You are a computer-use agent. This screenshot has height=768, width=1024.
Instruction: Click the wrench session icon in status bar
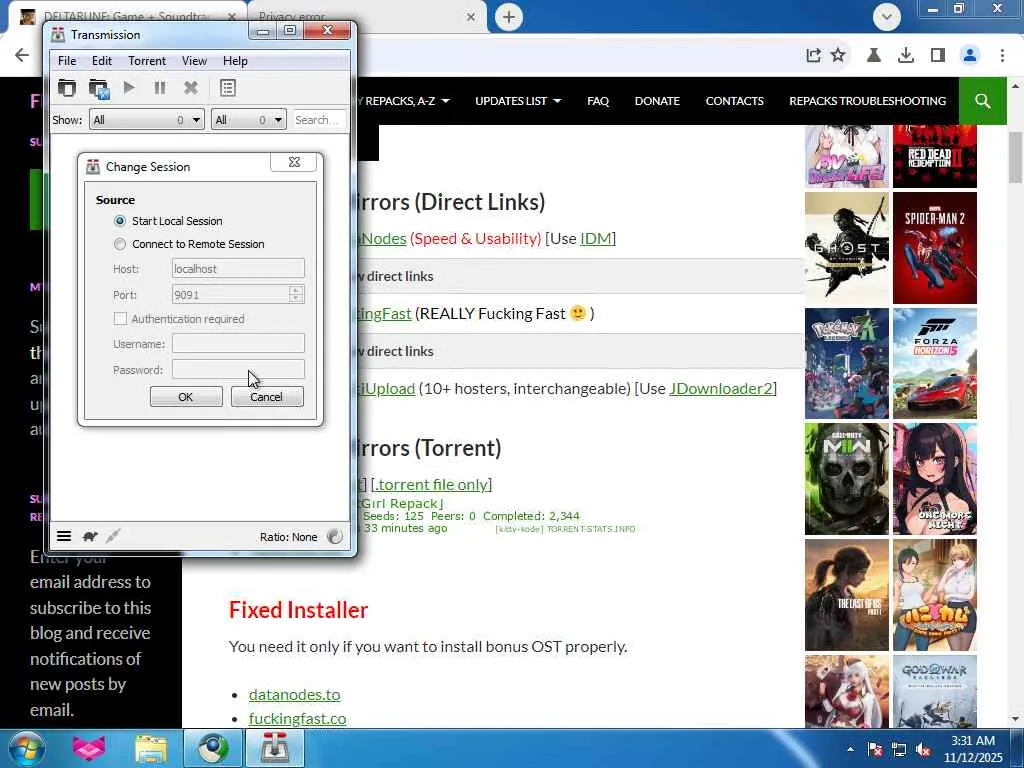click(x=113, y=536)
